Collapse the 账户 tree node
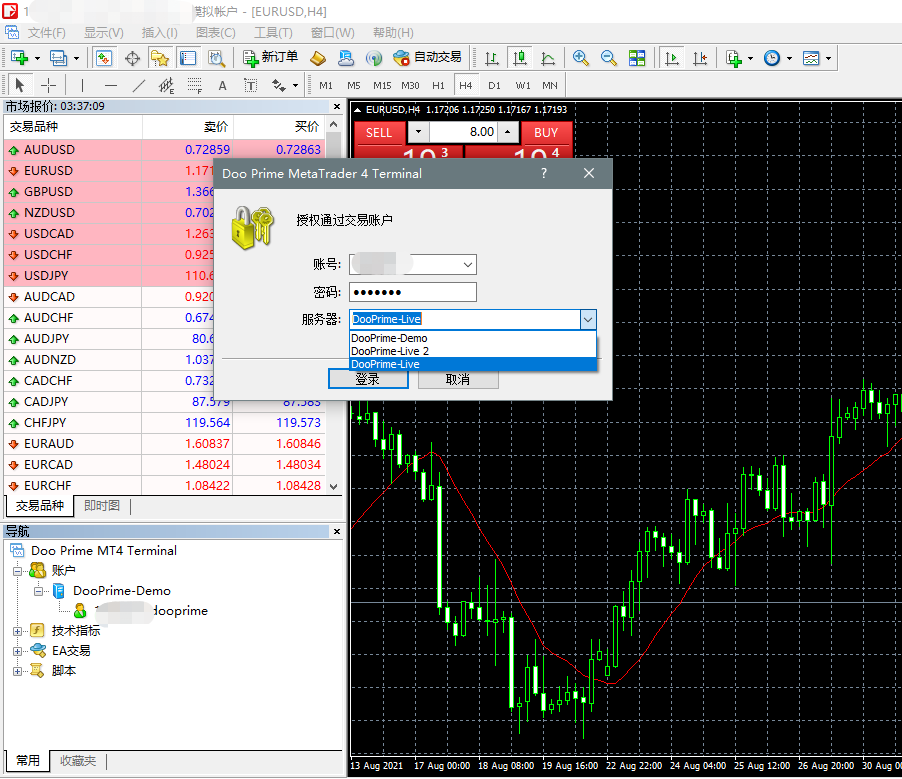This screenshot has height=779, width=902. [x=17, y=571]
